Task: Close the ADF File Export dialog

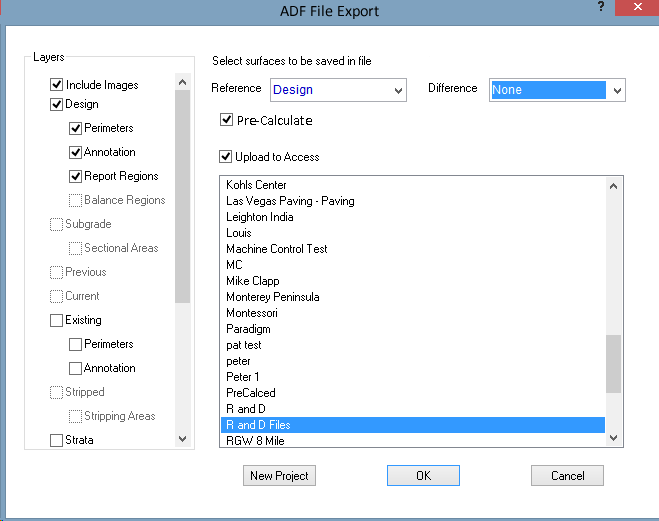Action: pyautogui.click(x=636, y=7)
